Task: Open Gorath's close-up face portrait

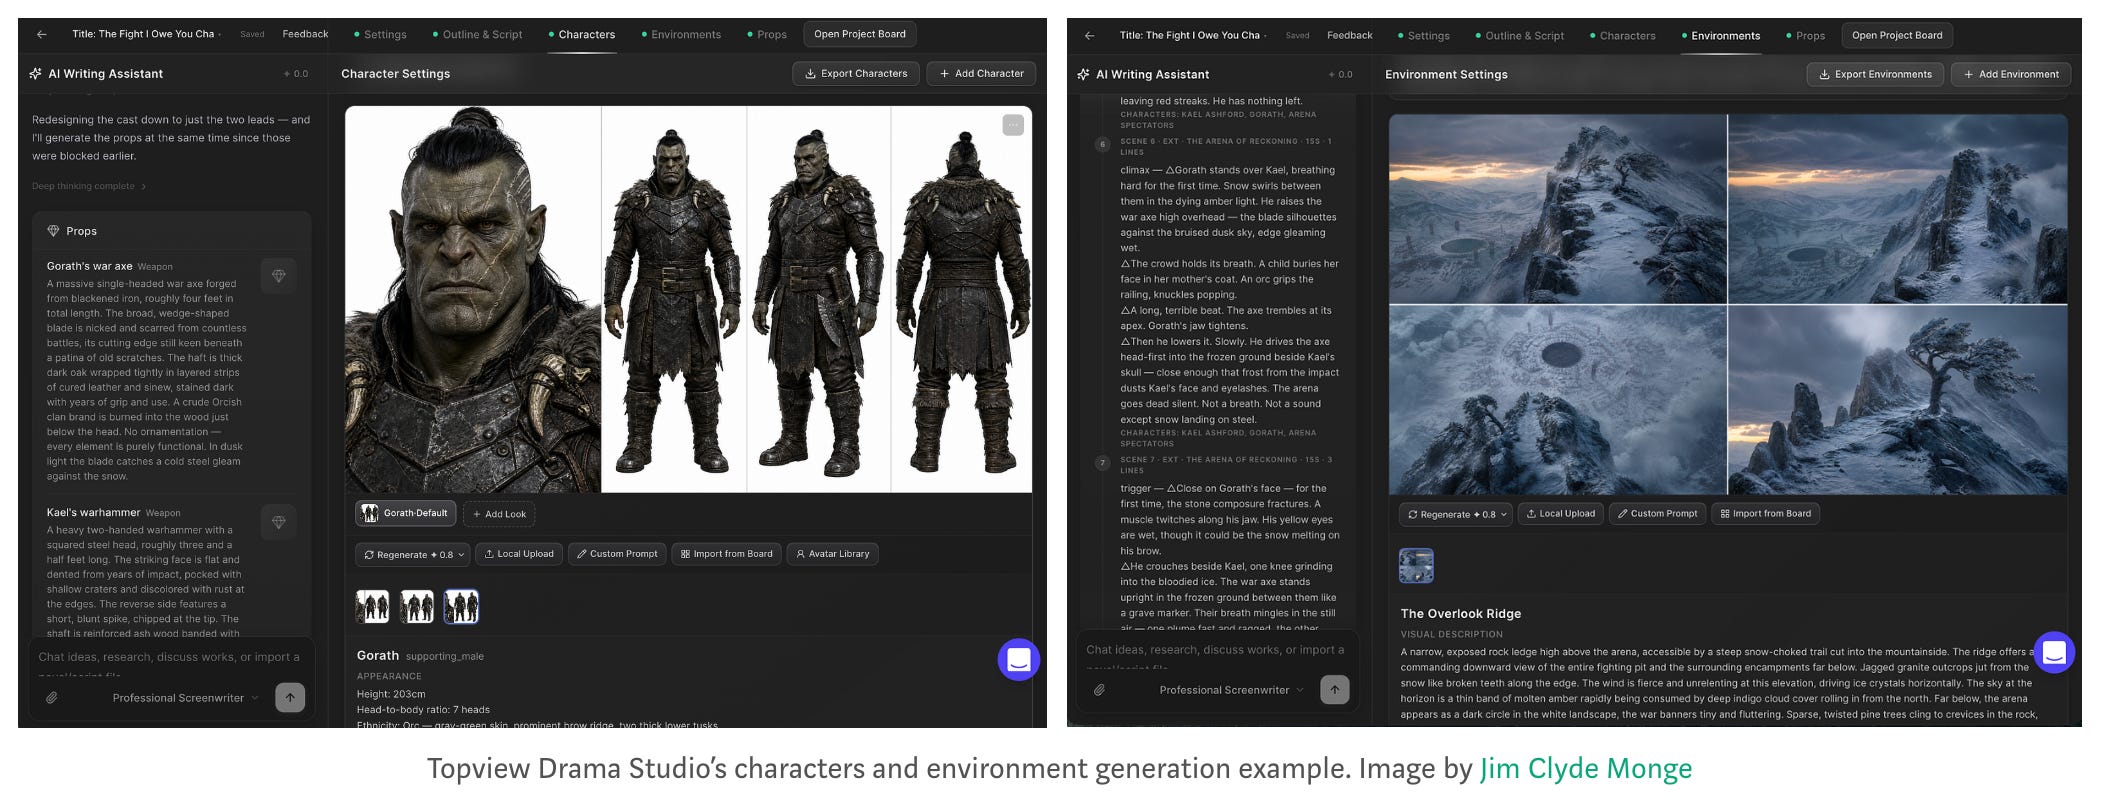Action: click(473, 300)
